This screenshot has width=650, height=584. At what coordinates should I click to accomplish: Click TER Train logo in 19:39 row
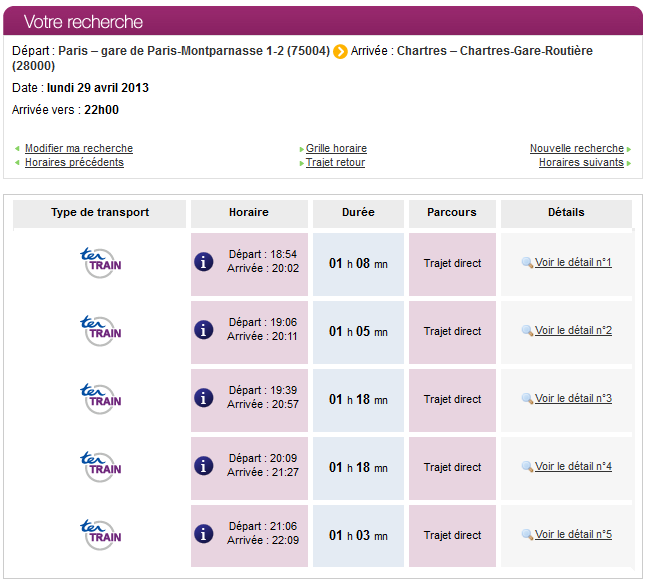(x=100, y=399)
